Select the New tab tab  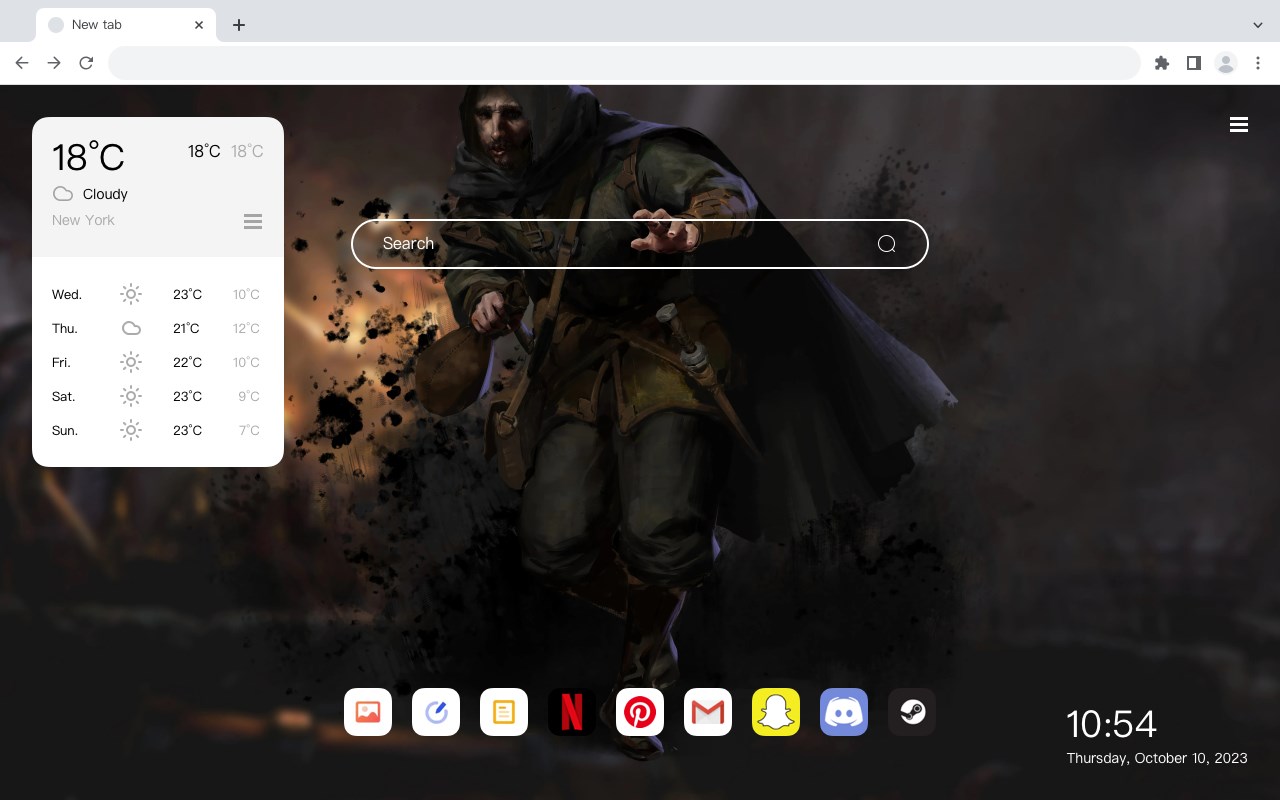126,25
